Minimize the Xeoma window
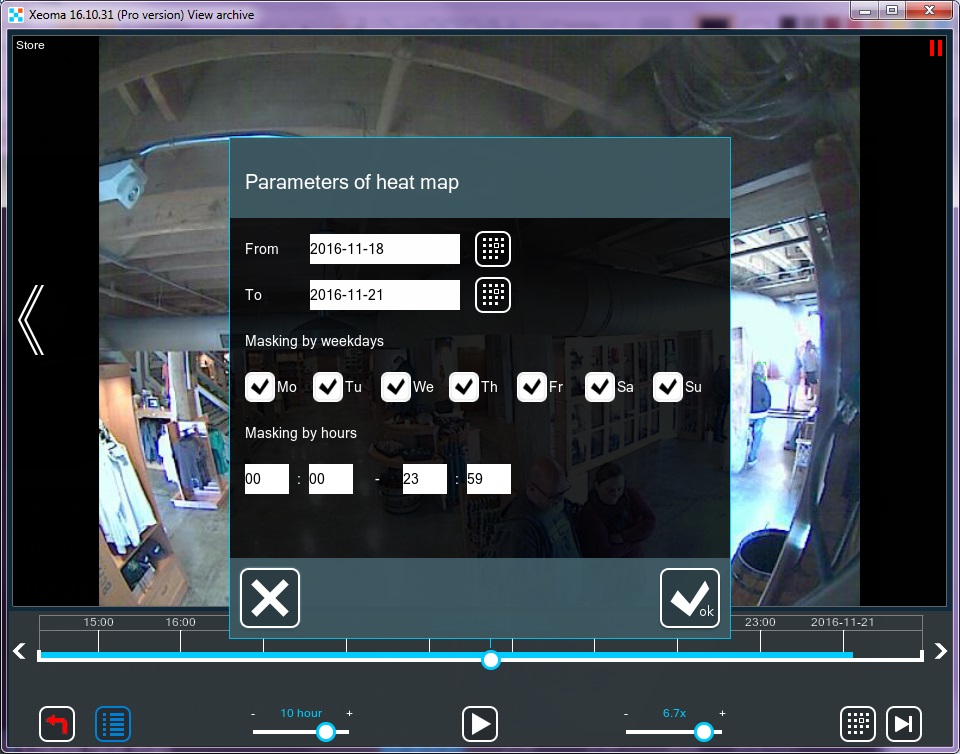The height and width of the screenshot is (754, 960). point(865,10)
